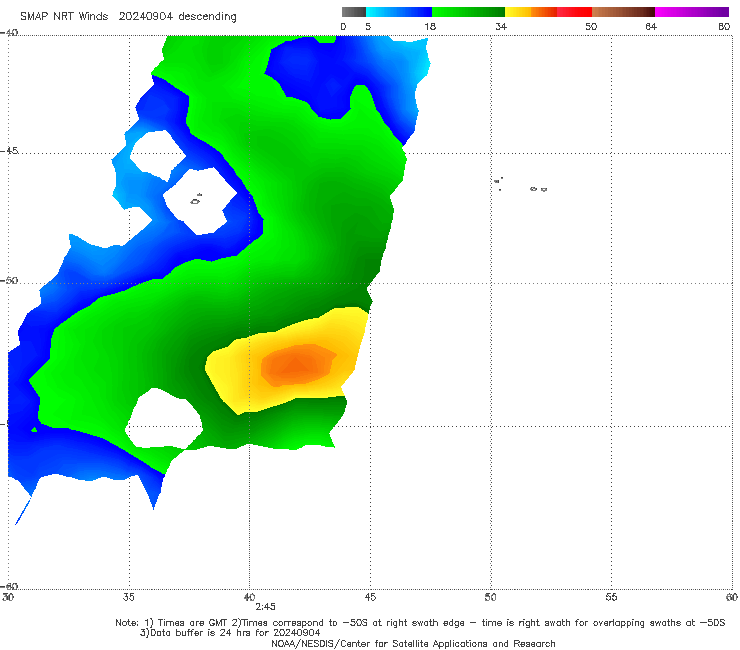The width and height of the screenshot is (740, 650).
Task: Click the orange peak wind core on the map
Action: pos(297,365)
